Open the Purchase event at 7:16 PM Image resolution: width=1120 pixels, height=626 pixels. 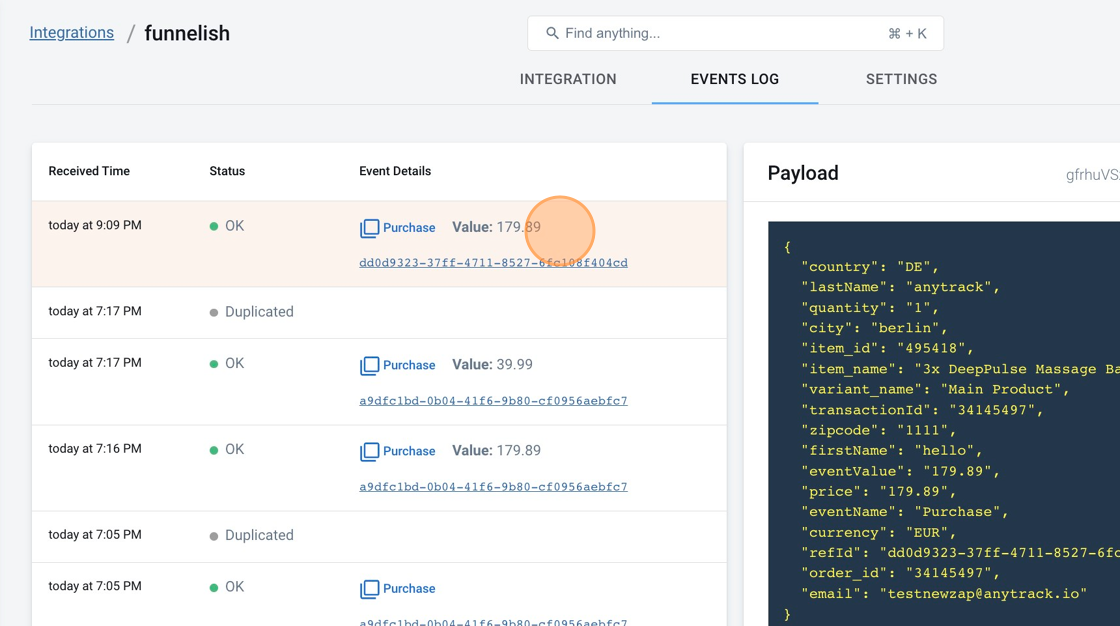click(x=409, y=452)
